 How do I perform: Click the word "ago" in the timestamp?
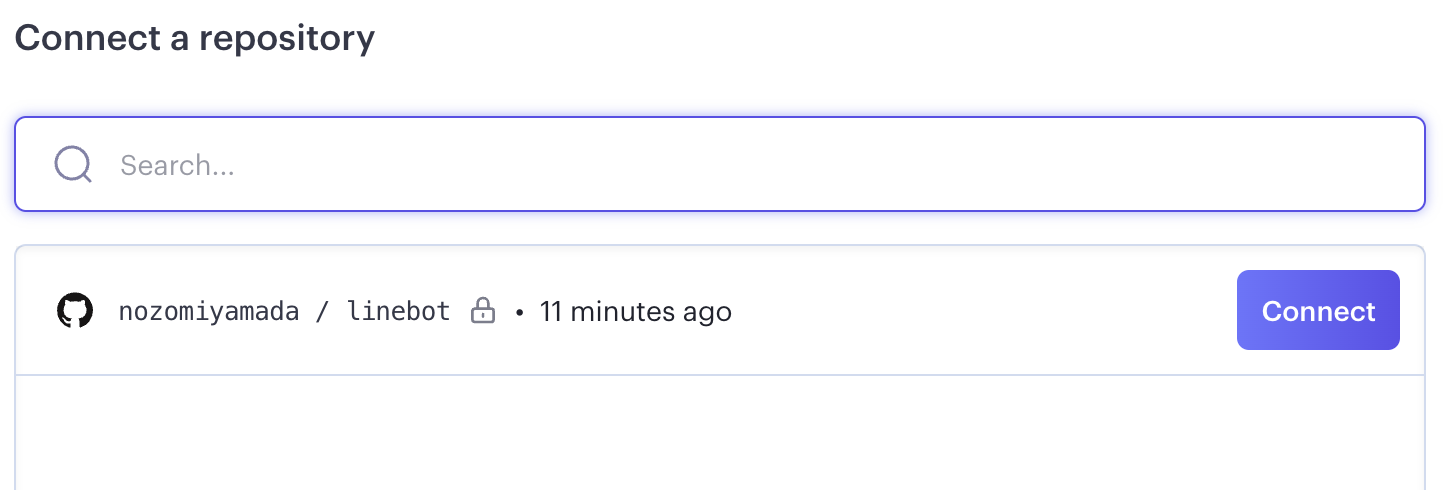pos(708,311)
